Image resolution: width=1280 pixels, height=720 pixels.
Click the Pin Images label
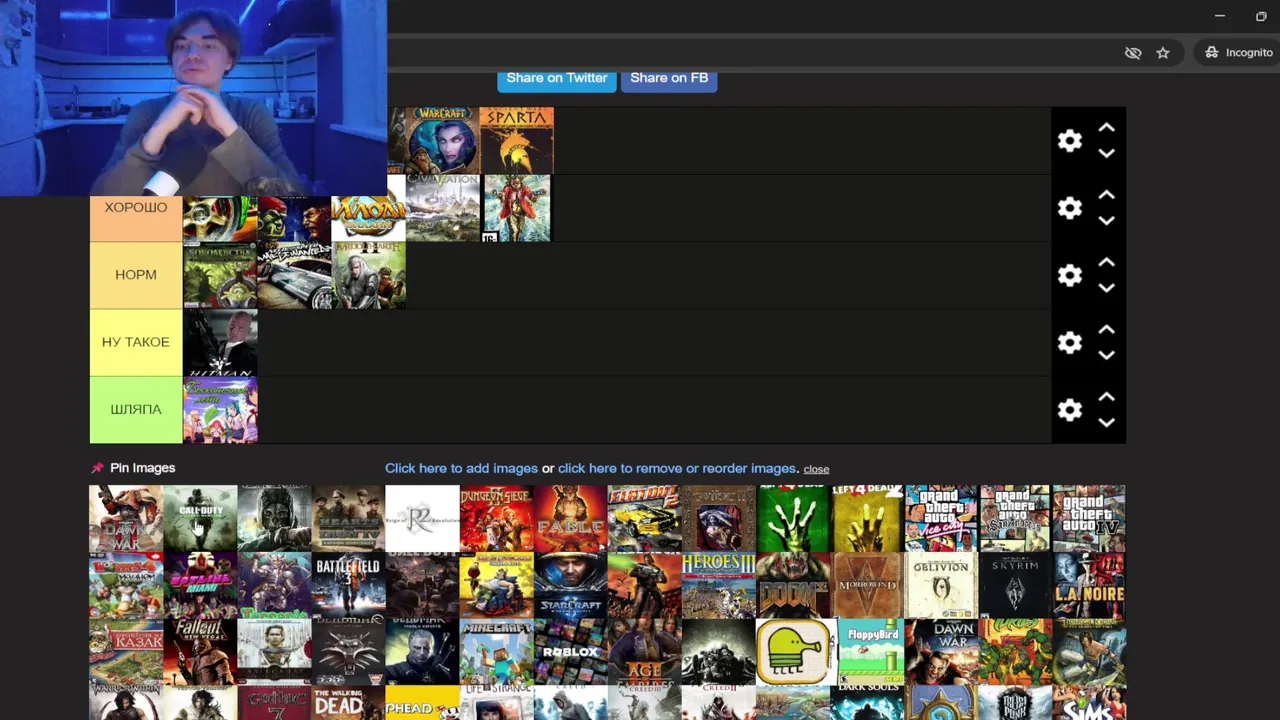click(142, 468)
